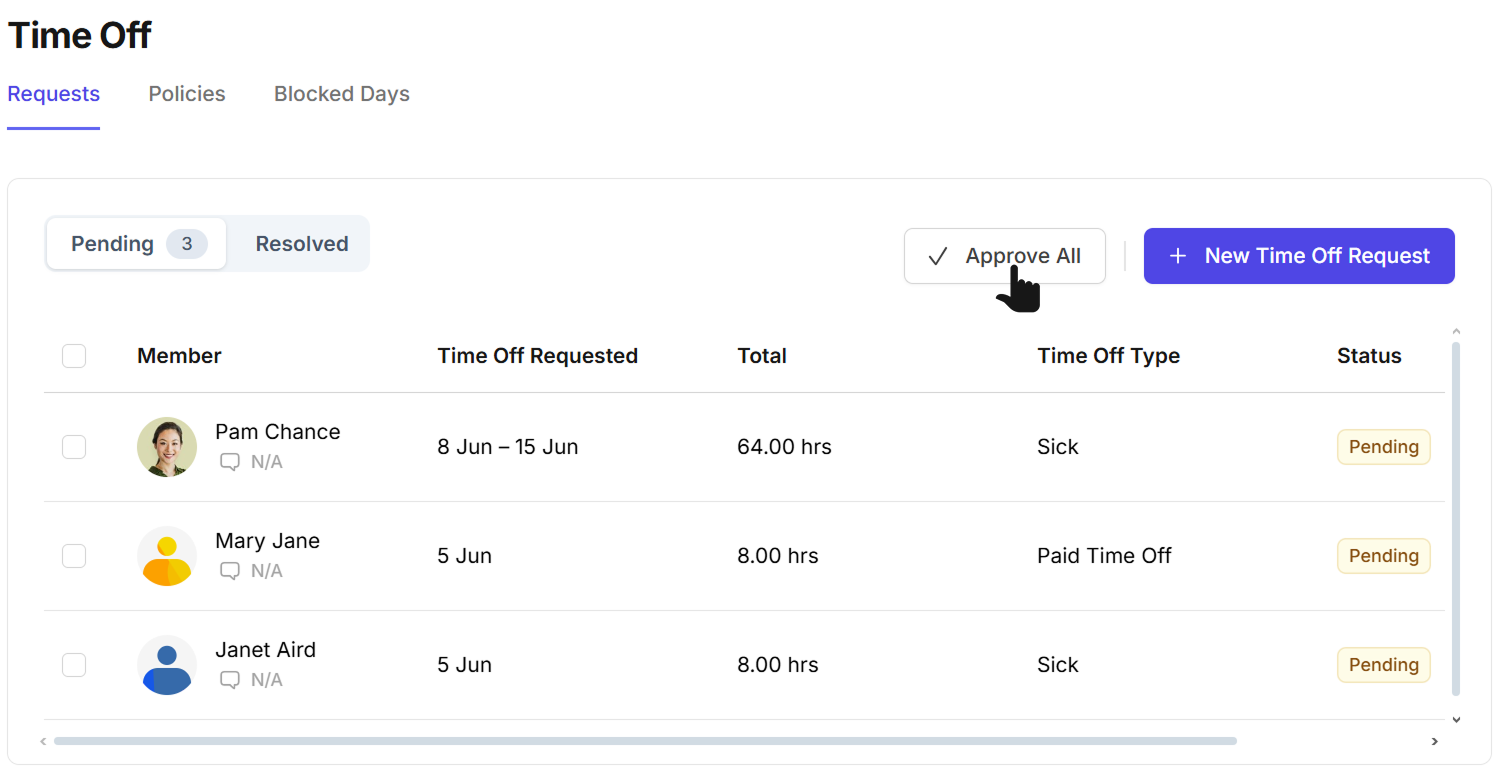Click Mary Jane's 5 Jun date cell

(464, 556)
